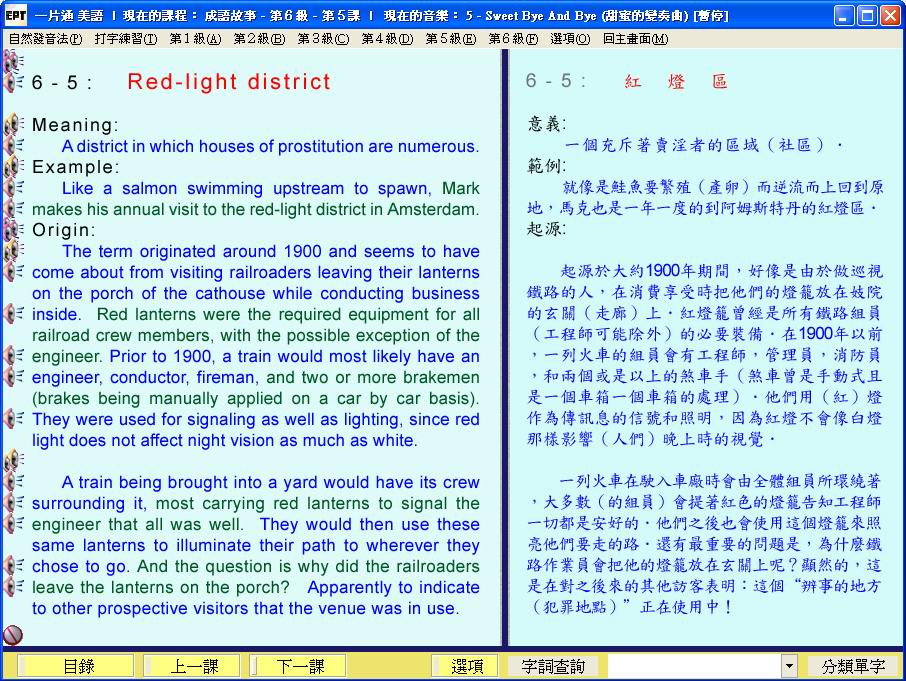This screenshot has height=681, width=906.
Task: Play audio for the Red-light district title
Action: coord(13,82)
